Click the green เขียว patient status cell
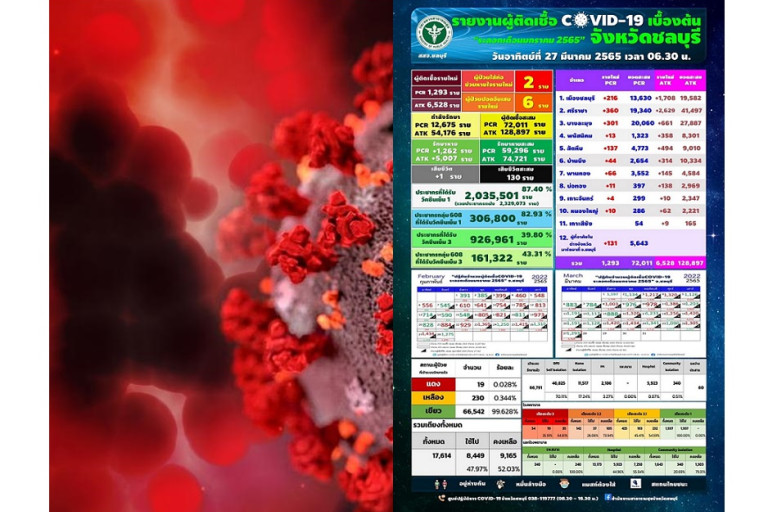 click(x=431, y=411)
